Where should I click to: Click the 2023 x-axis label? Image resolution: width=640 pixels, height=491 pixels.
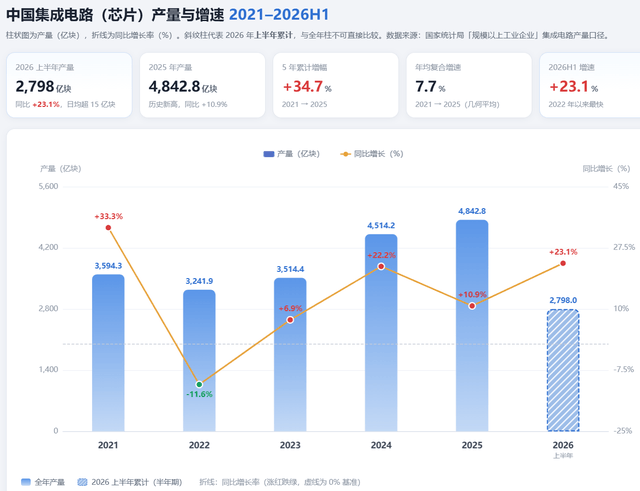290,445
